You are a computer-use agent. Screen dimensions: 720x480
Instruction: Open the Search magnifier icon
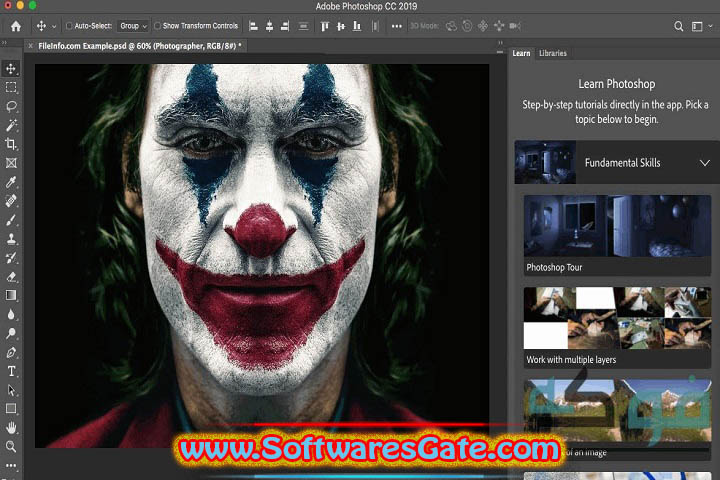click(x=678, y=26)
